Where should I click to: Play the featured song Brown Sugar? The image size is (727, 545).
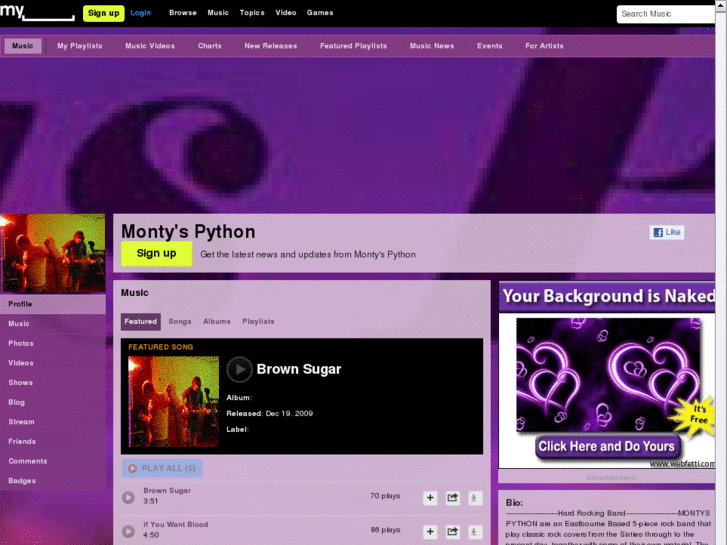pos(239,369)
